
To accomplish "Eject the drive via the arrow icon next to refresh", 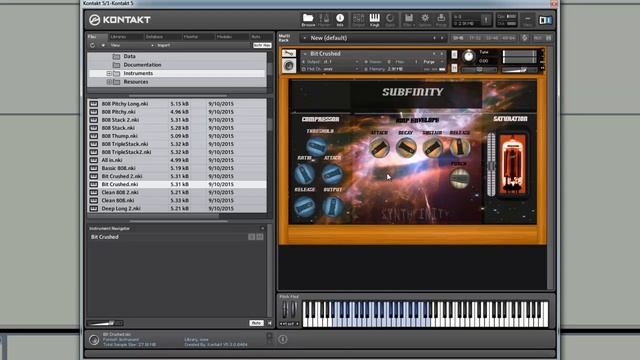I will (x=103, y=45).
